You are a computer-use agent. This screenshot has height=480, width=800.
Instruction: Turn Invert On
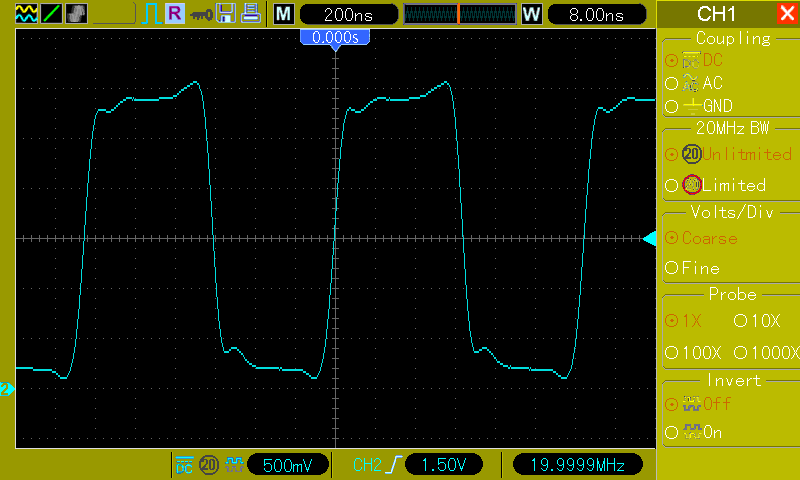pos(694,433)
